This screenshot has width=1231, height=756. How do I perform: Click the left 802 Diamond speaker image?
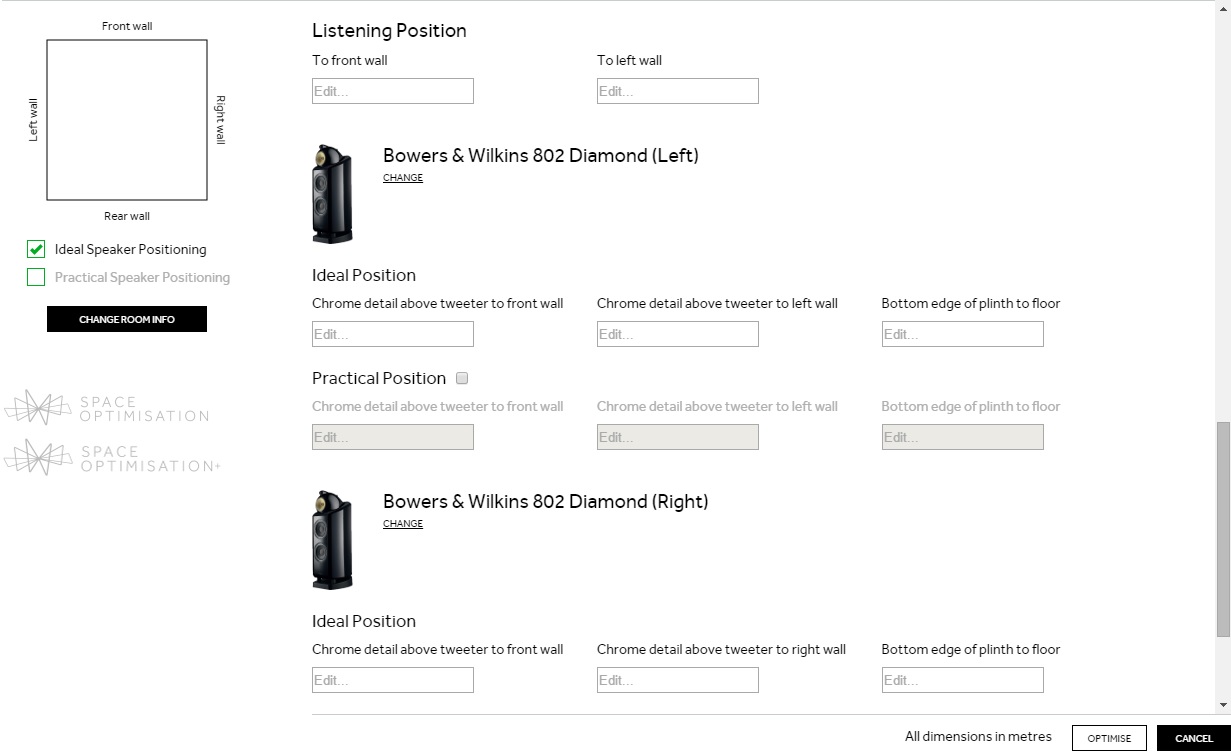tap(332, 194)
